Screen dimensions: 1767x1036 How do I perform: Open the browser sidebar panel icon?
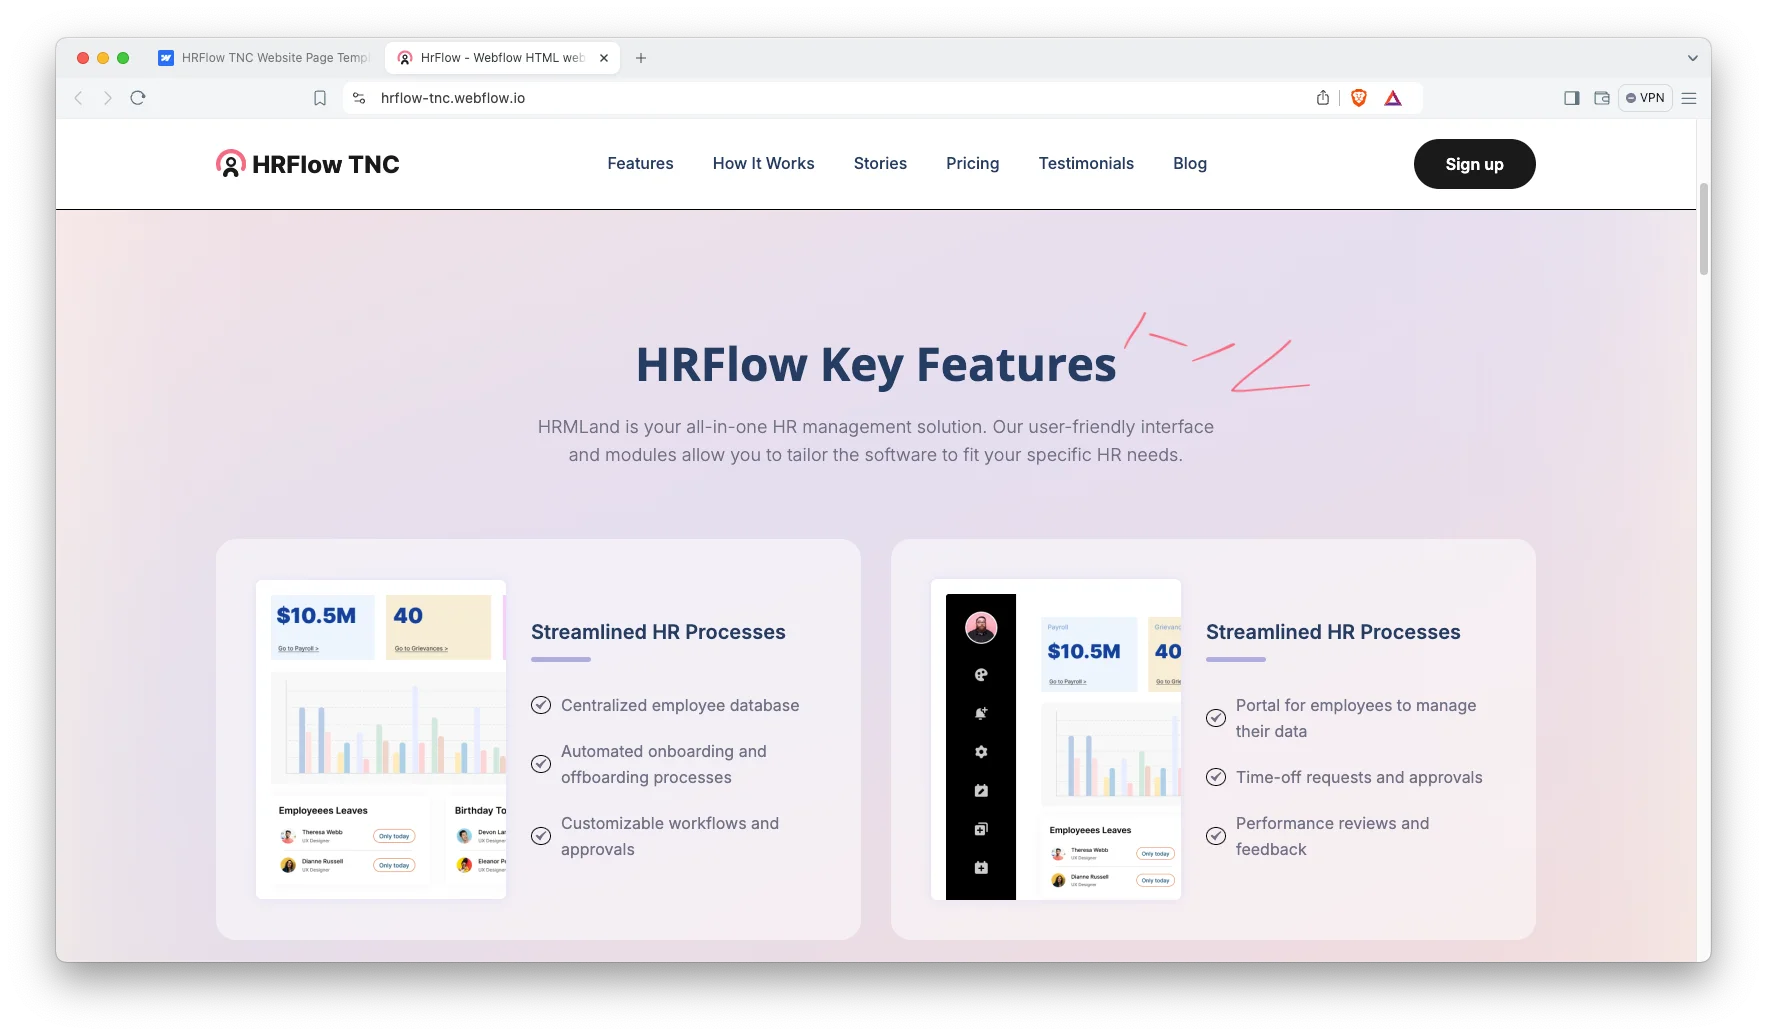point(1571,98)
